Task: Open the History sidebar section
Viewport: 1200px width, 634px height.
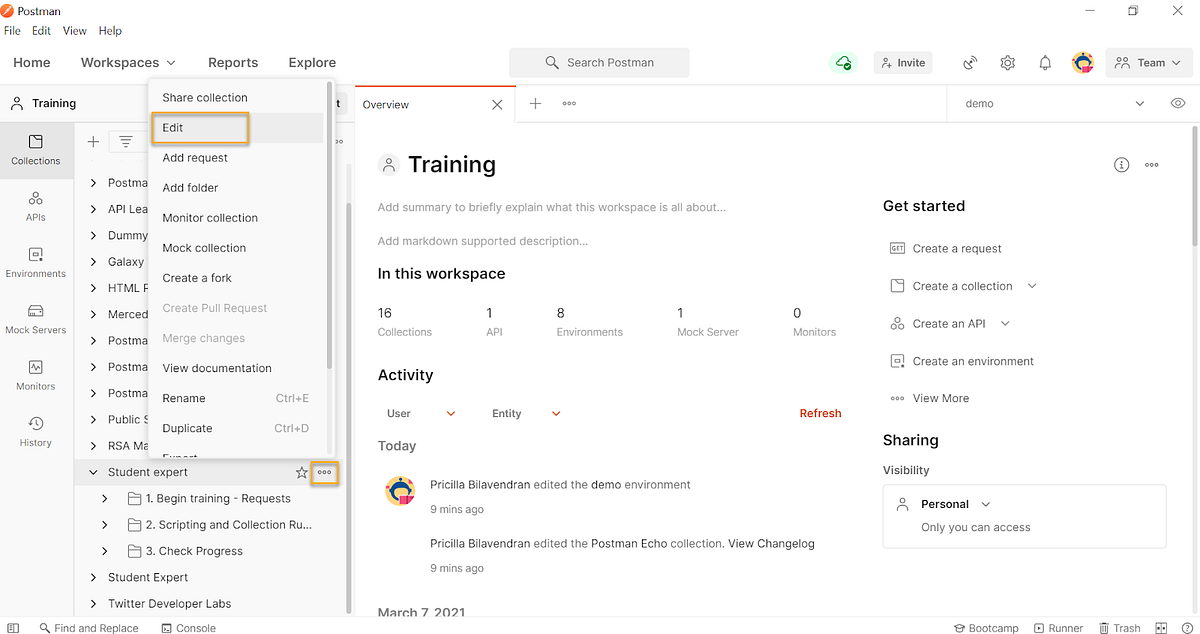Action: click(x=36, y=432)
